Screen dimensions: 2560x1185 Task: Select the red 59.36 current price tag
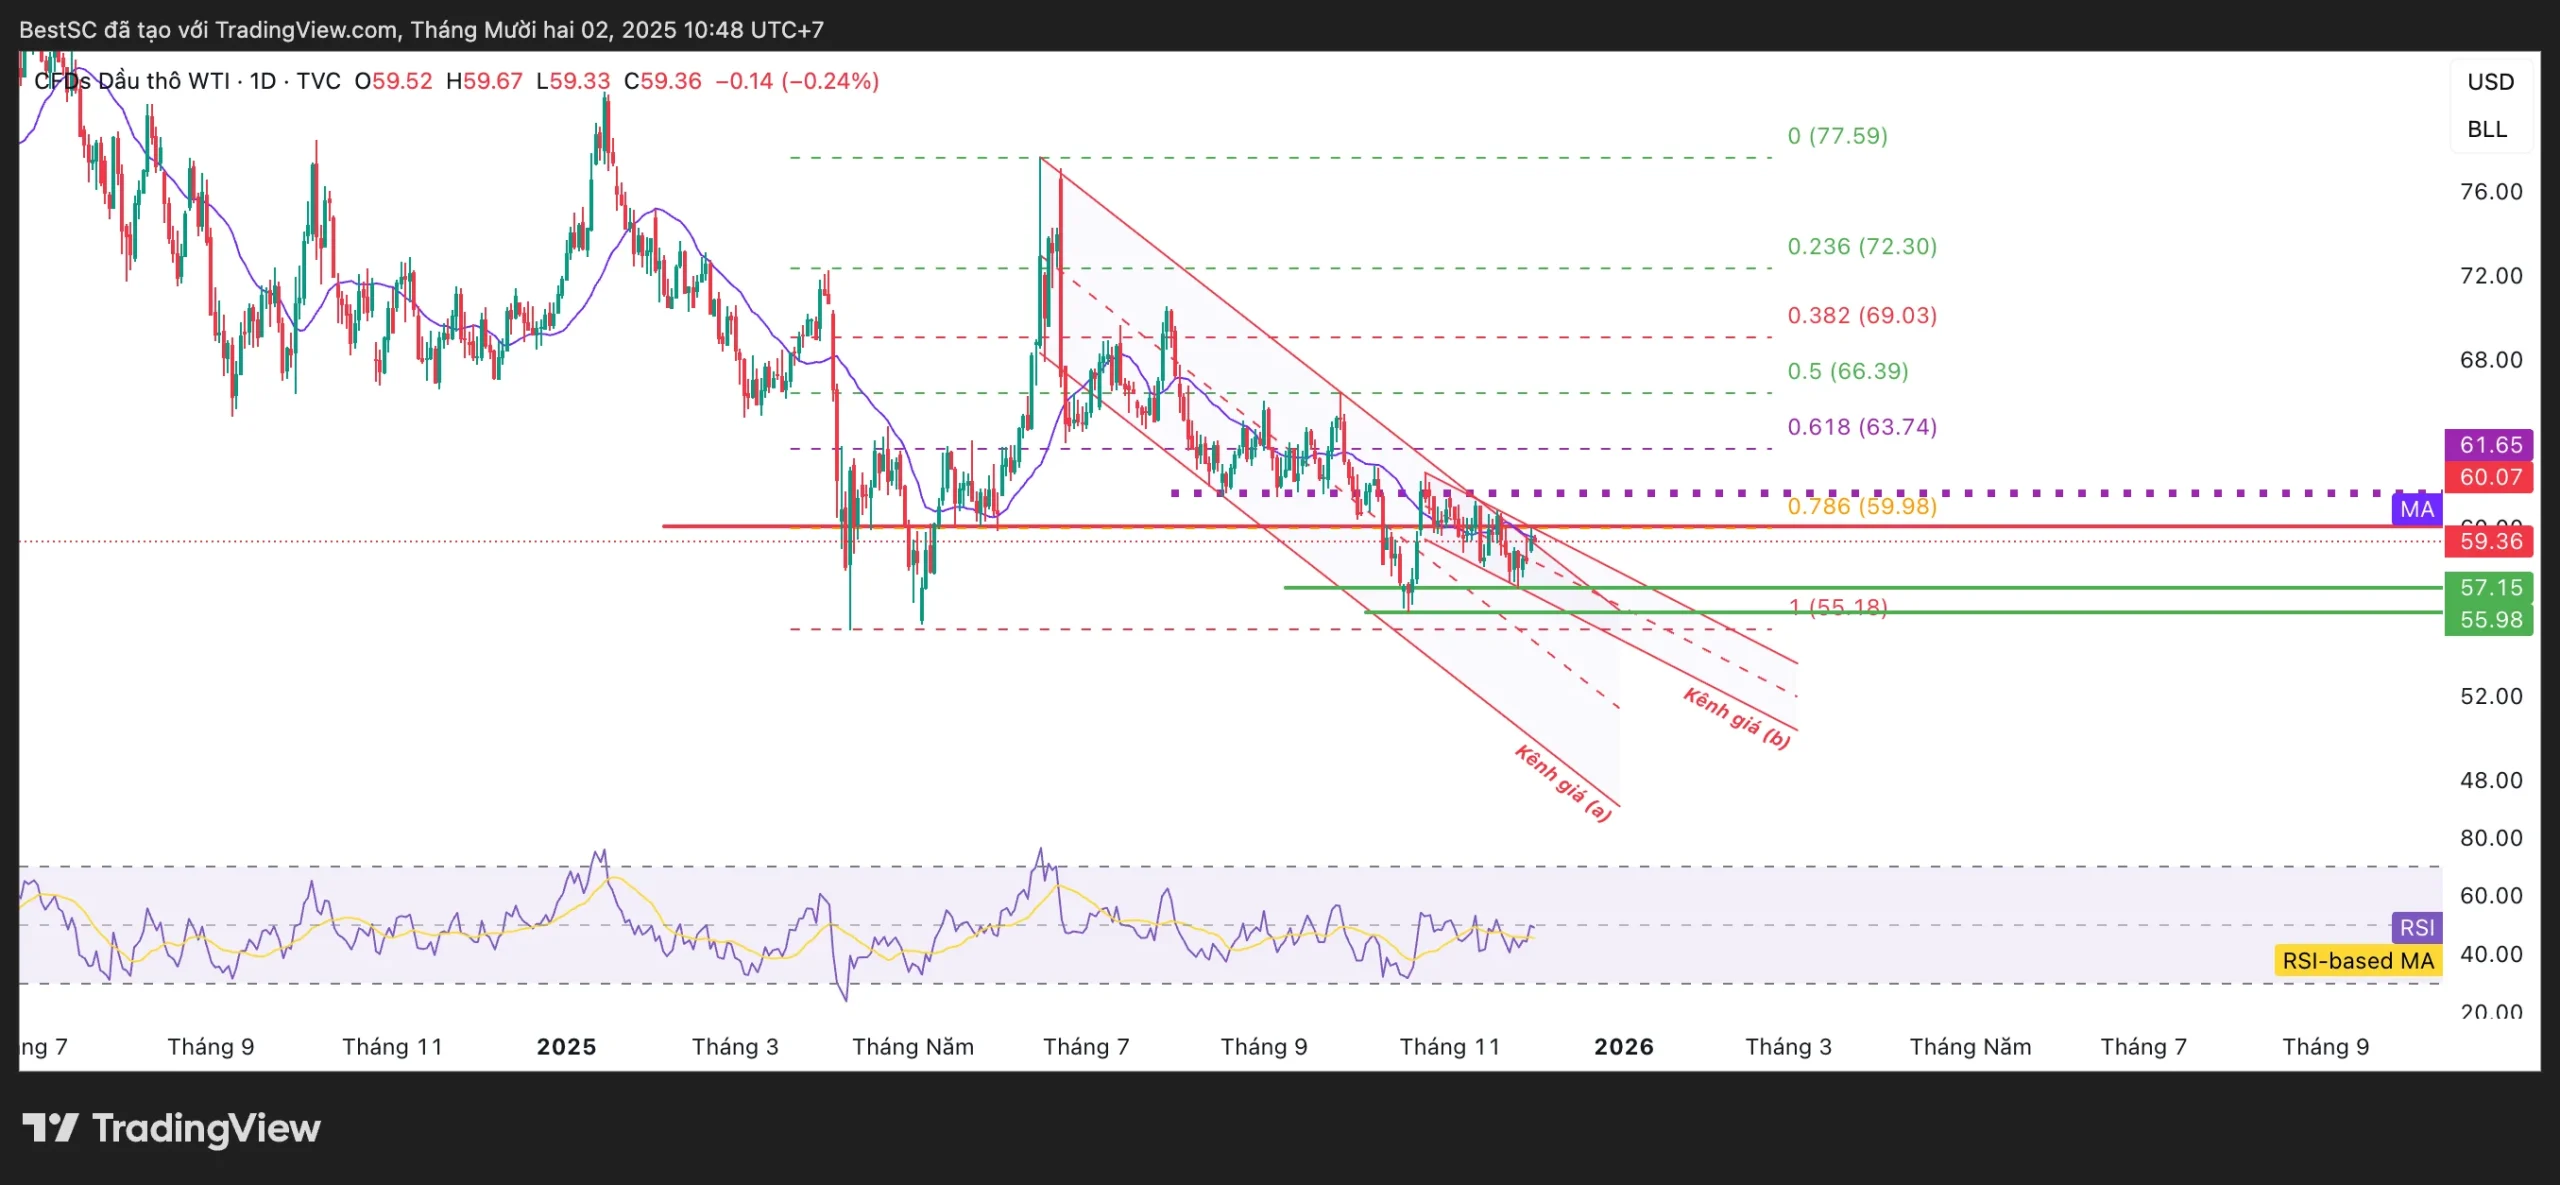point(2489,542)
